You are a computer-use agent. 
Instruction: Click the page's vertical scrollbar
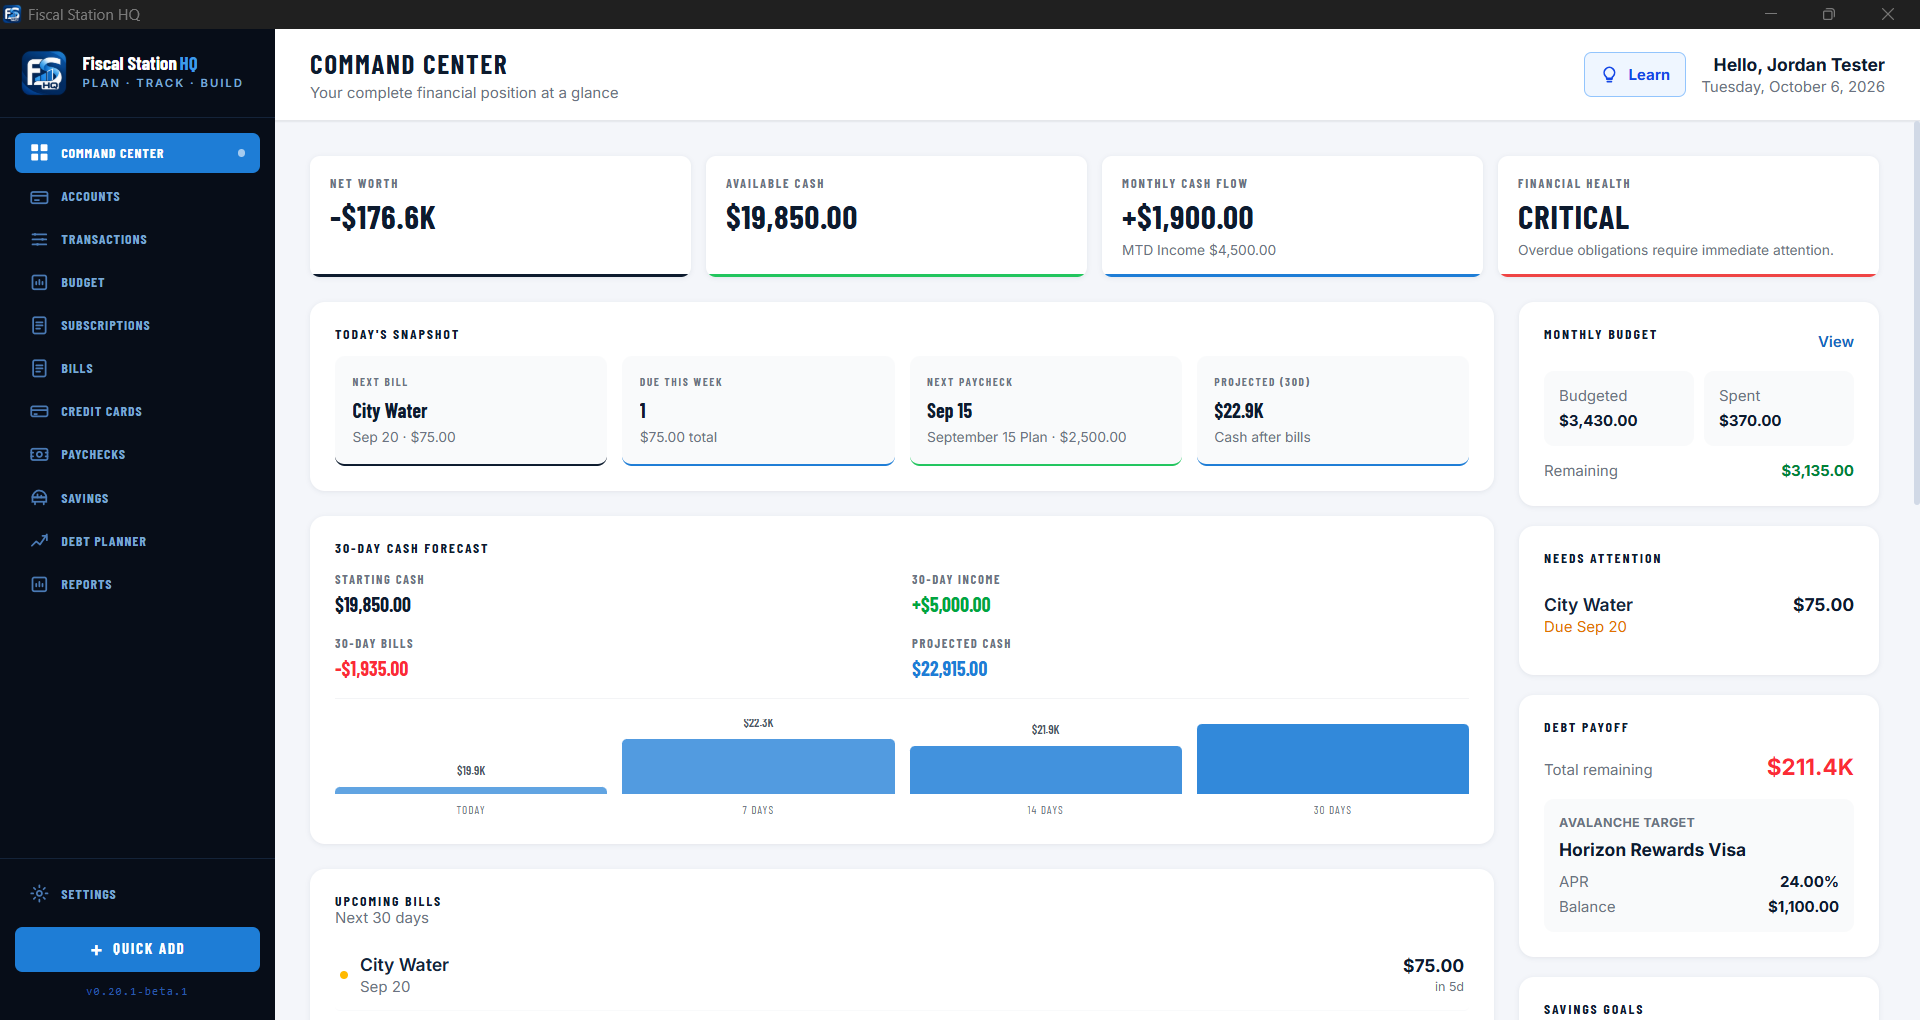pos(1915,315)
